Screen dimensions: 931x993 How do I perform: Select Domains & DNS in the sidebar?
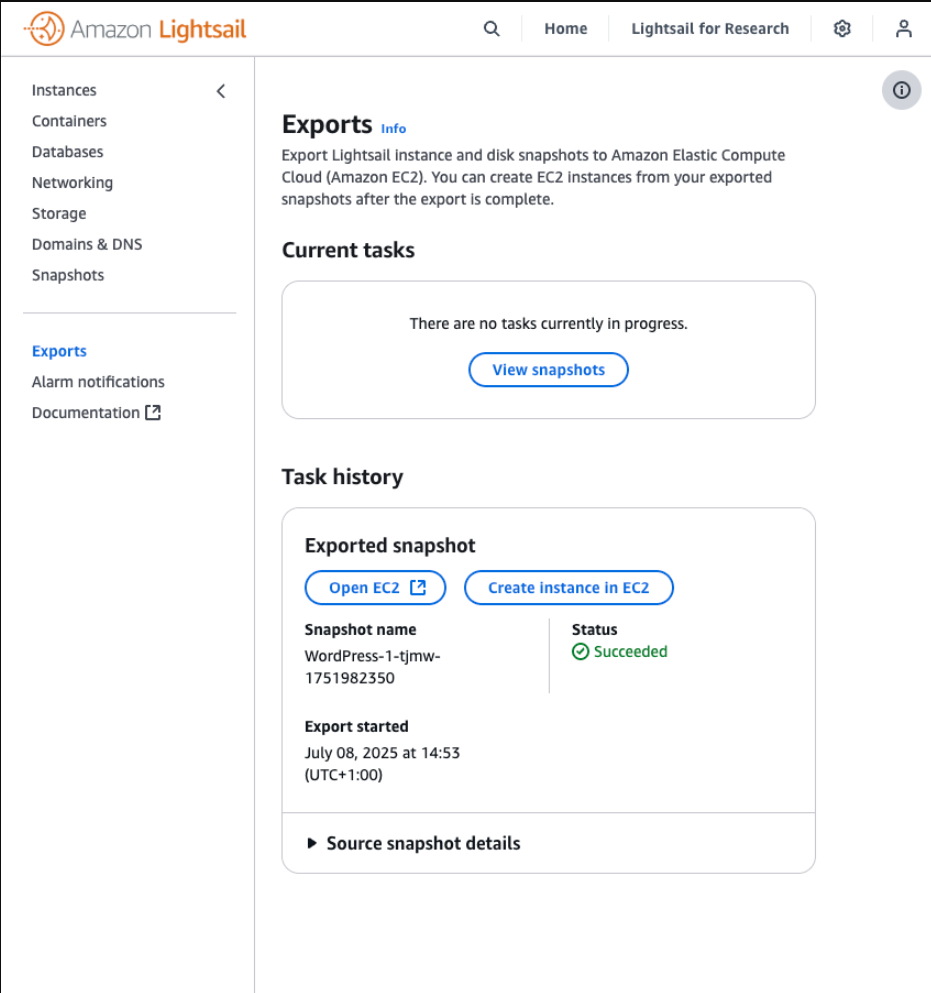pos(87,244)
